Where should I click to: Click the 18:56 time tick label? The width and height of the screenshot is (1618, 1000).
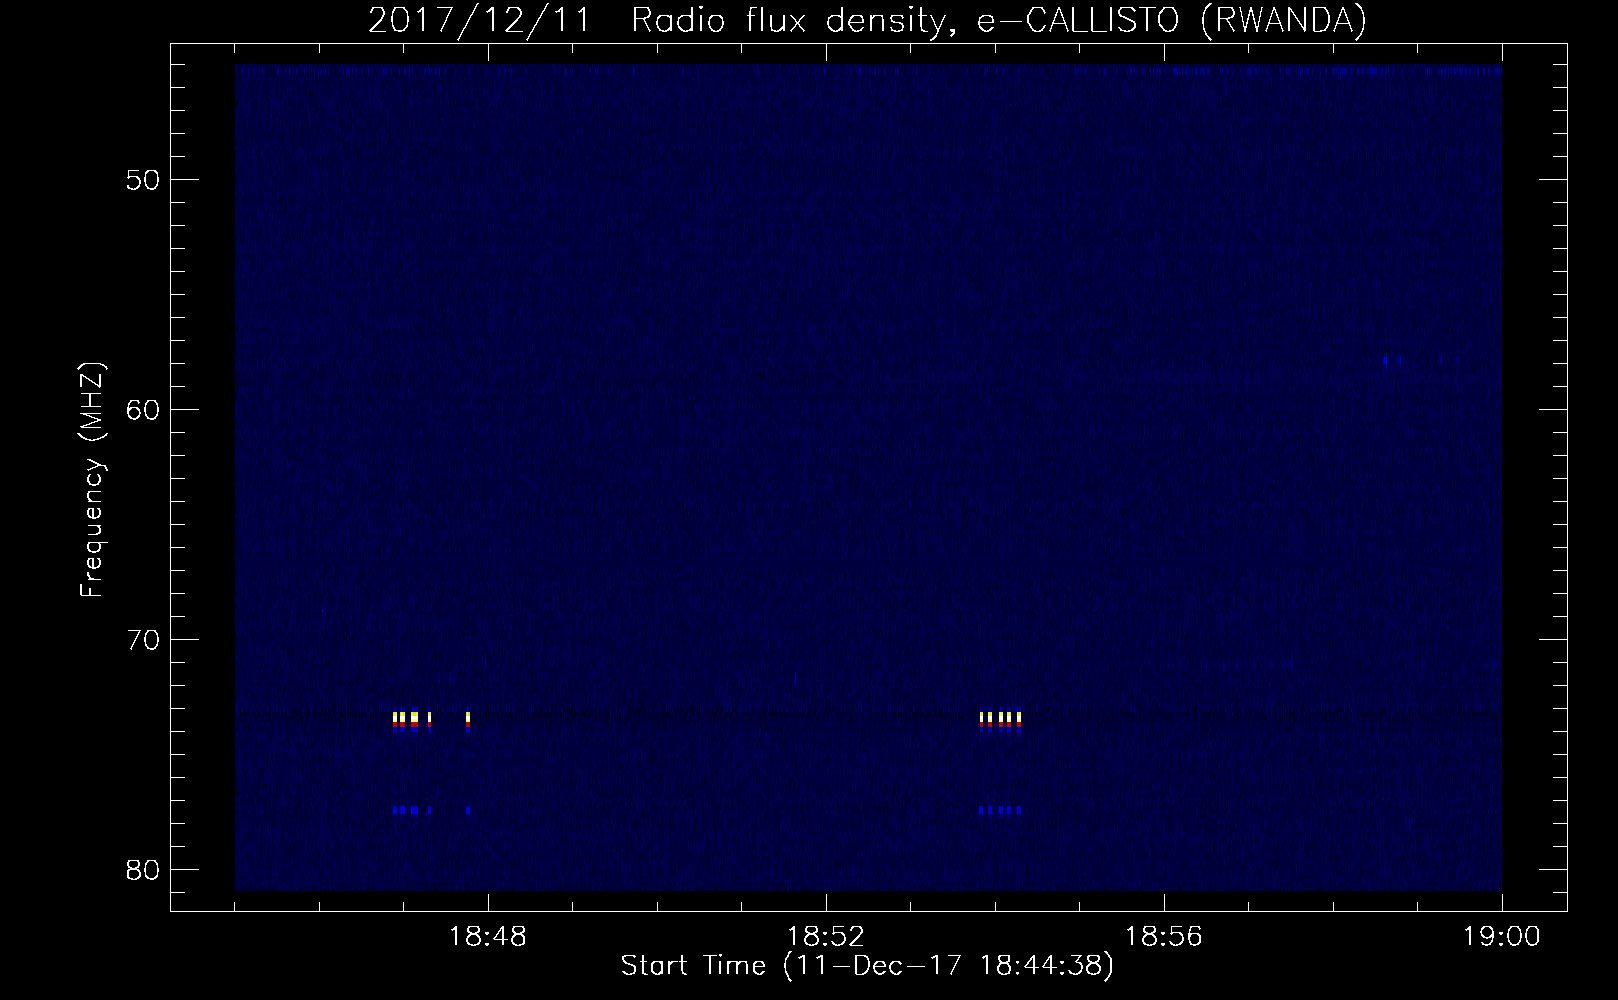tap(1164, 937)
